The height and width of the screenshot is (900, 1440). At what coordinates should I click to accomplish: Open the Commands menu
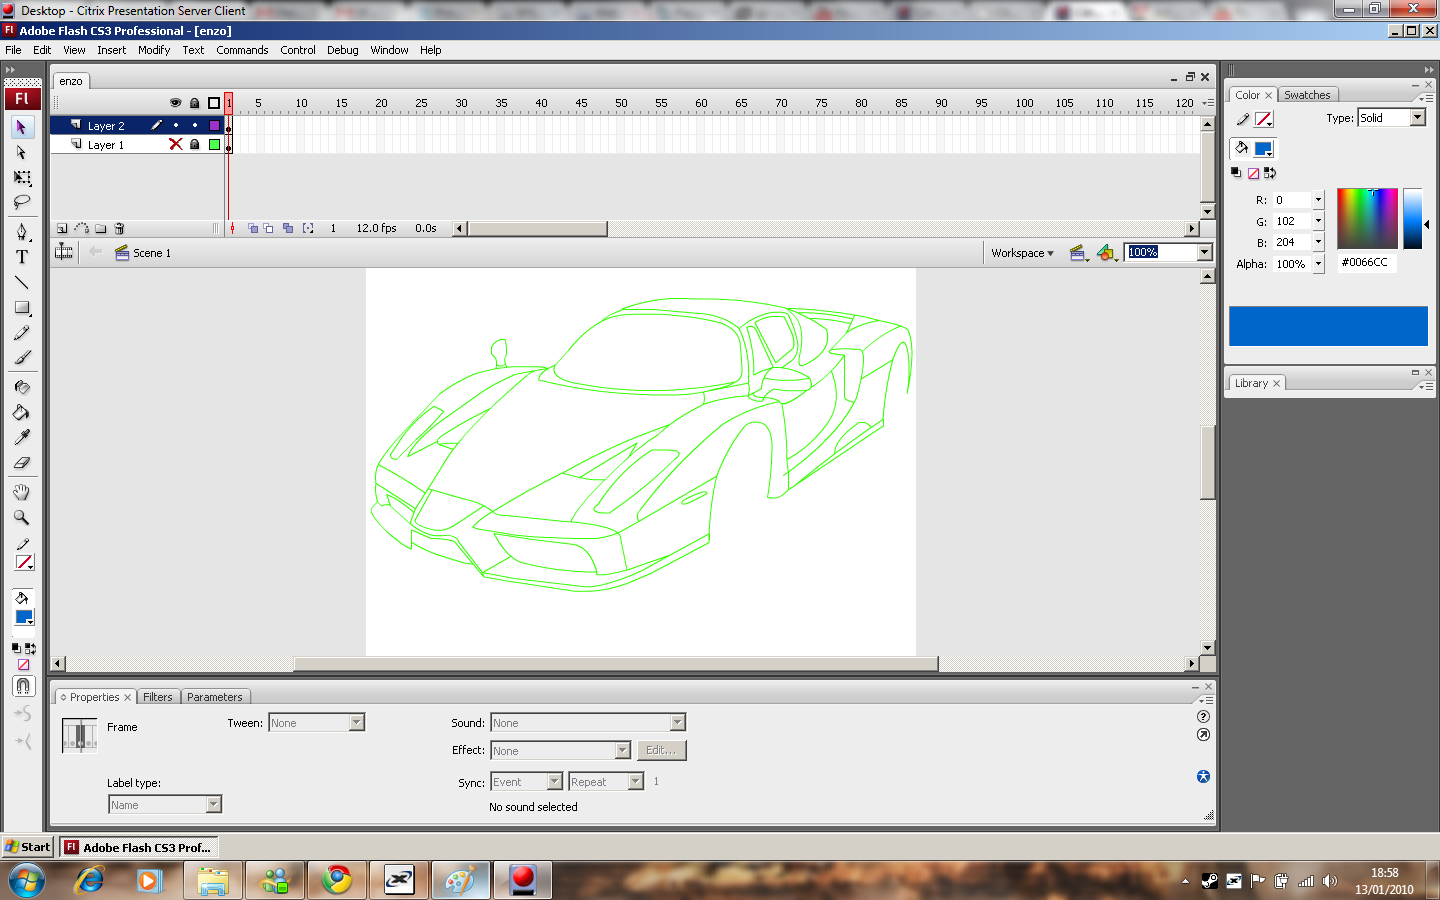[x=242, y=50]
